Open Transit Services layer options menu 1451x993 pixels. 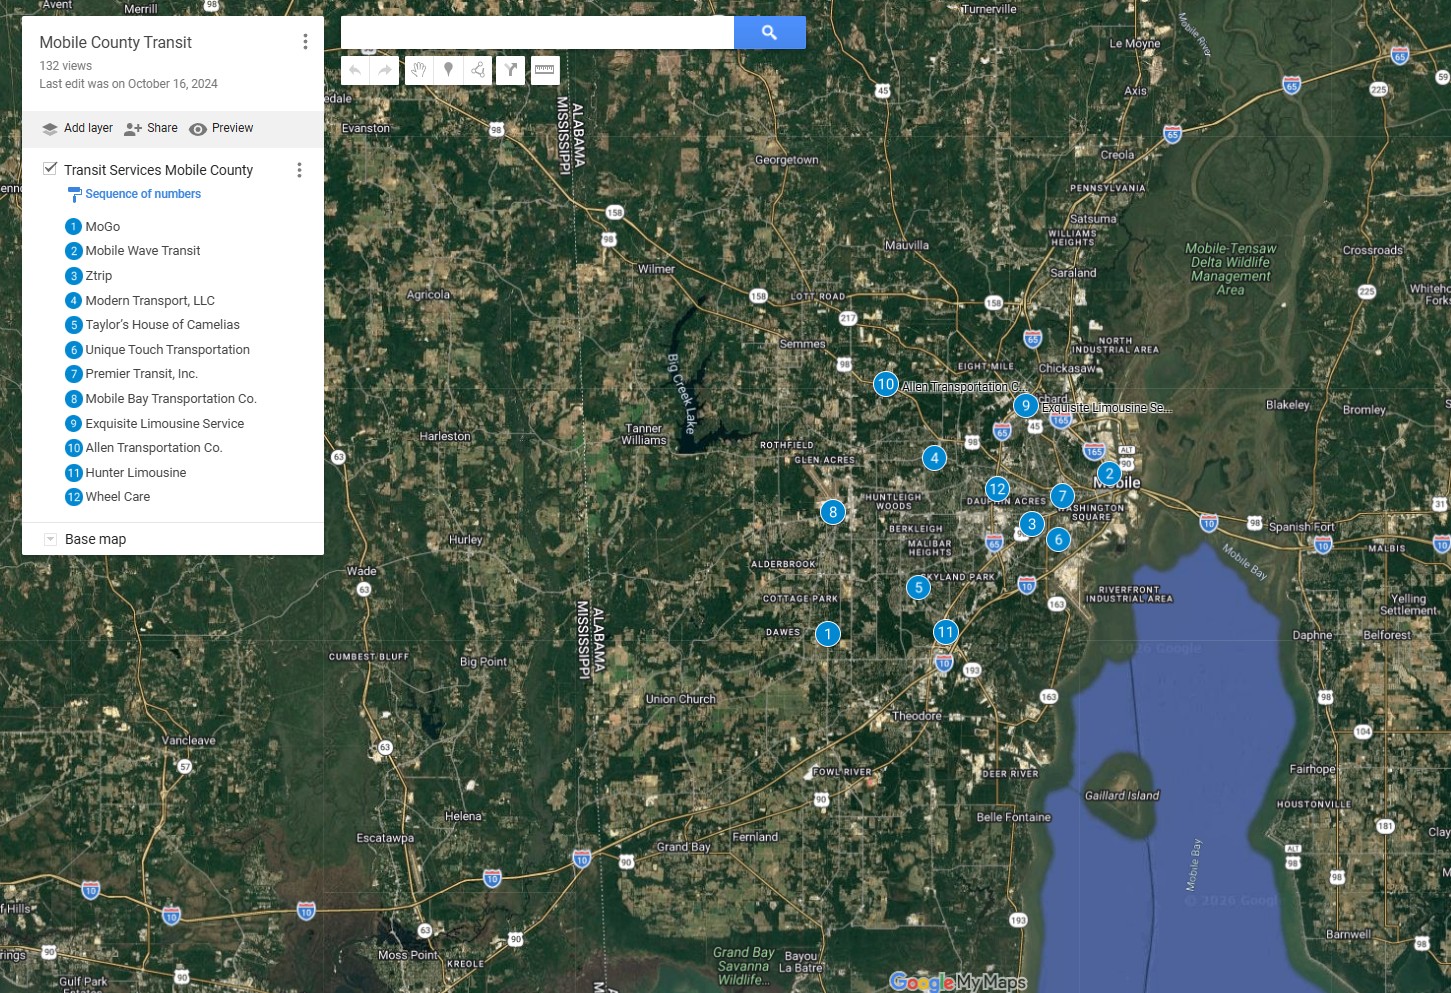pos(299,170)
